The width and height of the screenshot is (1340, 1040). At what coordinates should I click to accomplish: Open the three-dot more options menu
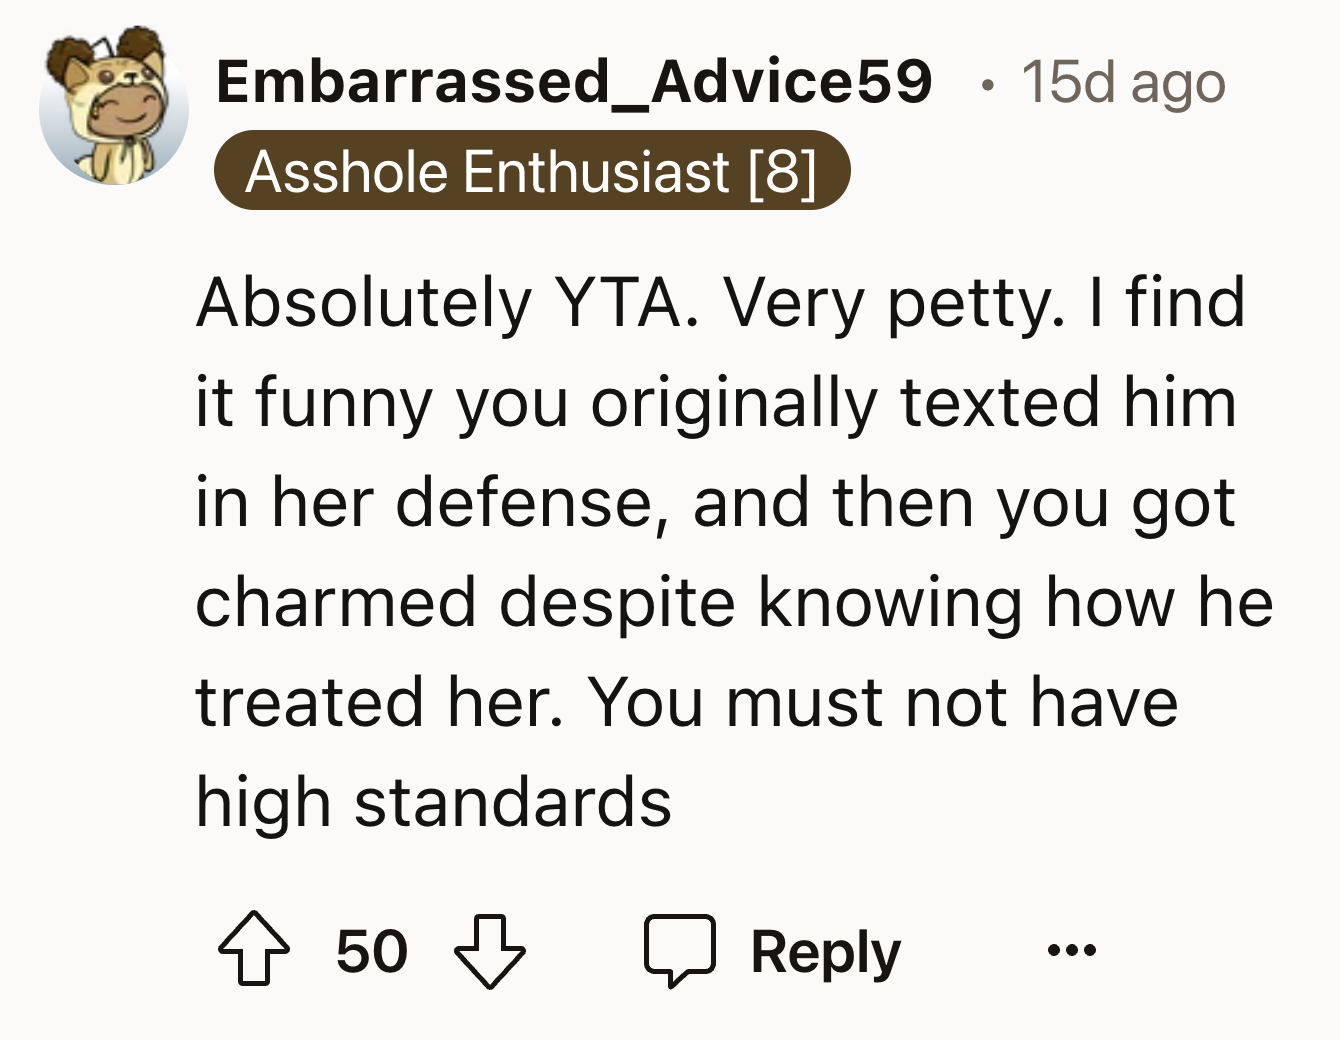pos(1071,948)
